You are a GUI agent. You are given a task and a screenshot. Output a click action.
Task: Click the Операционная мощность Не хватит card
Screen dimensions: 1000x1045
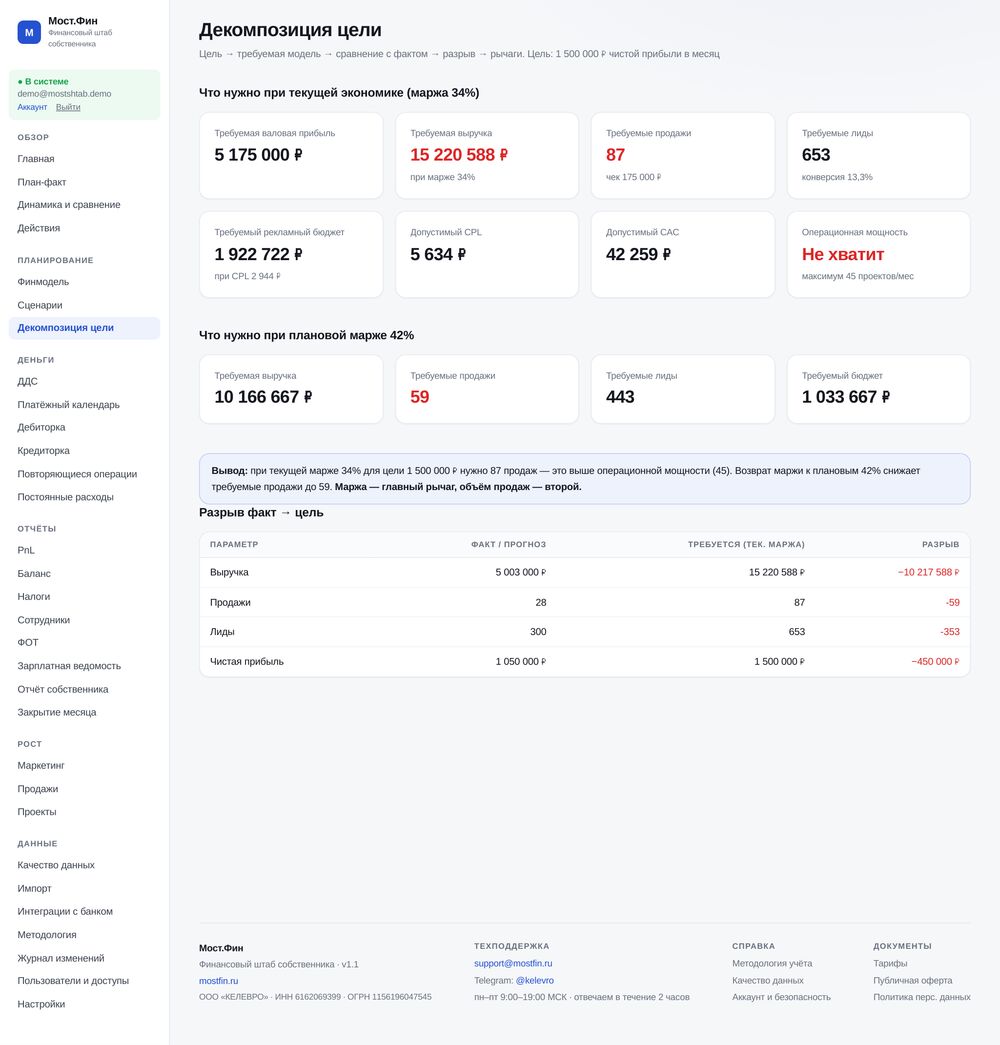click(879, 255)
